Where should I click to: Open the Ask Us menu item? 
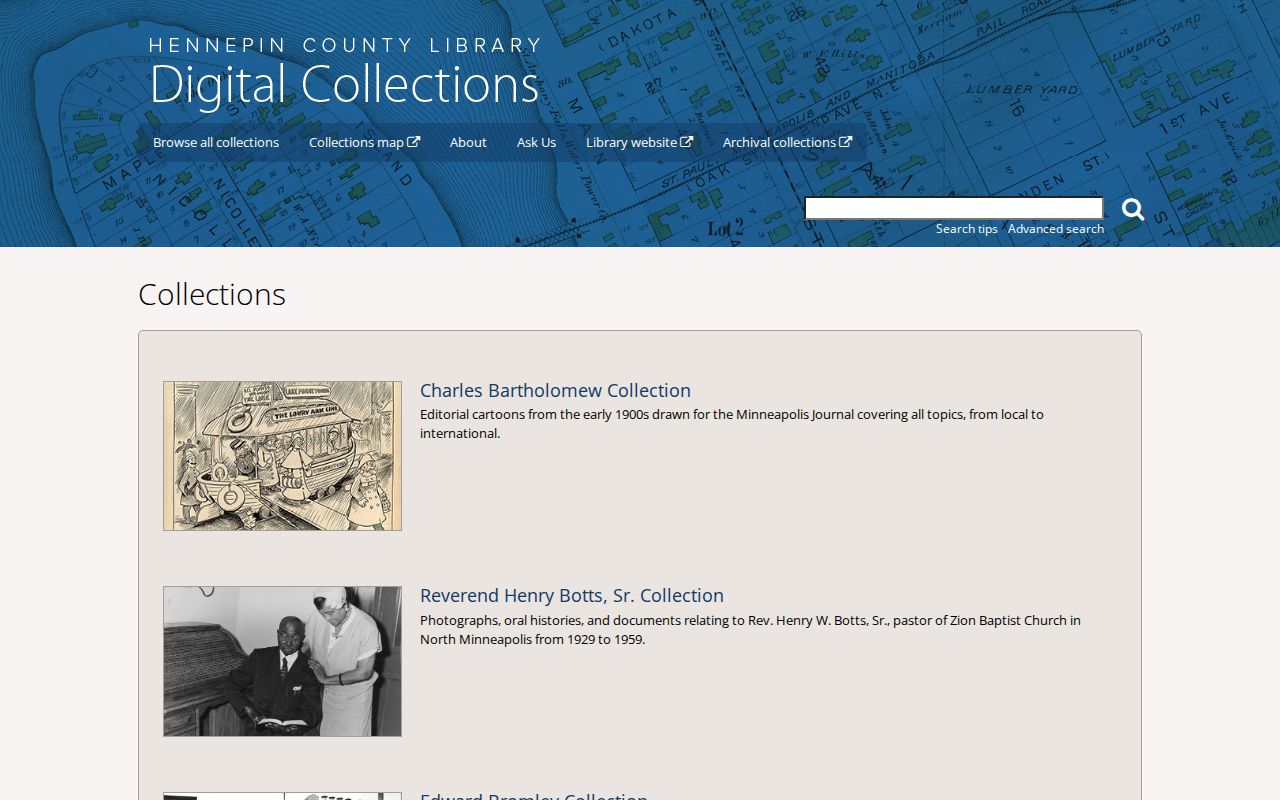pyautogui.click(x=536, y=142)
